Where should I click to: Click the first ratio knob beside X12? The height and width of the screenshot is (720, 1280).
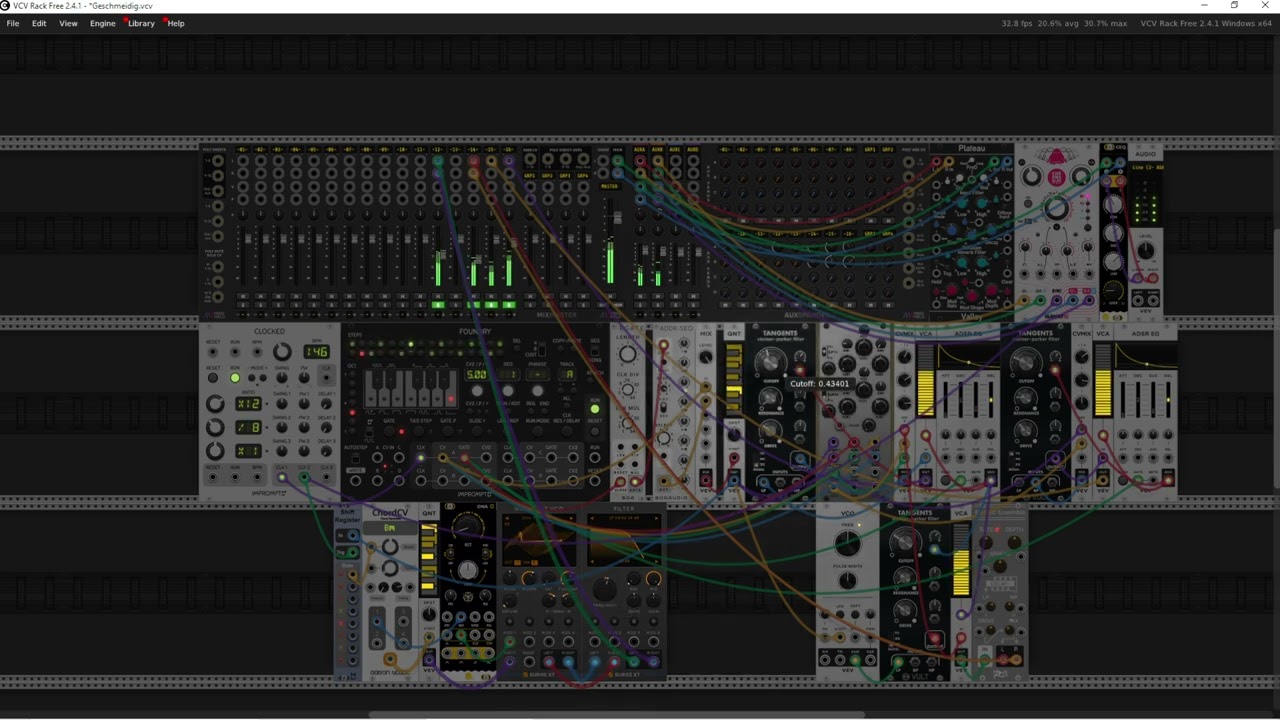[x=215, y=404]
